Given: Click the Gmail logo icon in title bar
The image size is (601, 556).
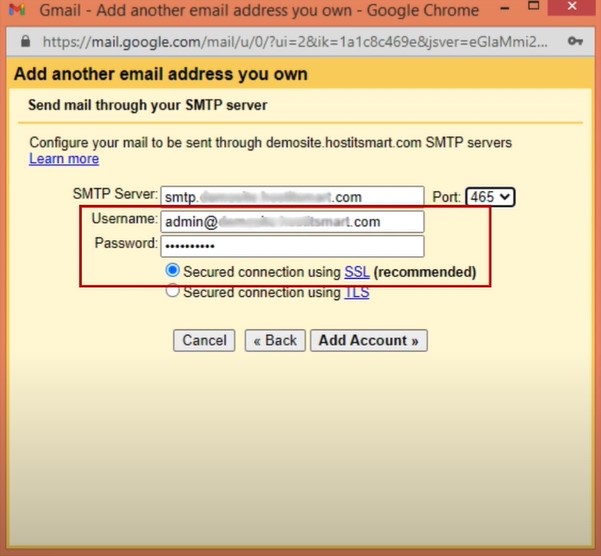Looking at the screenshot, I should pos(17,10).
